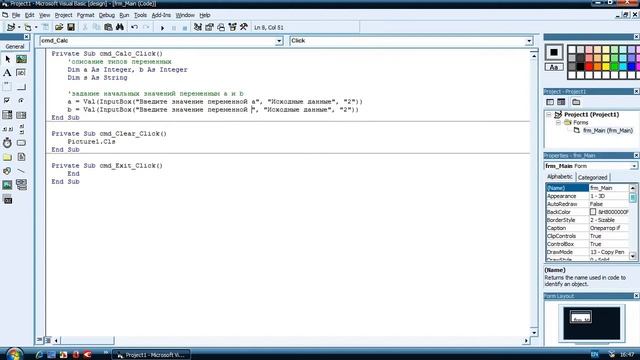Click the BackColor property value

click(x=609, y=212)
